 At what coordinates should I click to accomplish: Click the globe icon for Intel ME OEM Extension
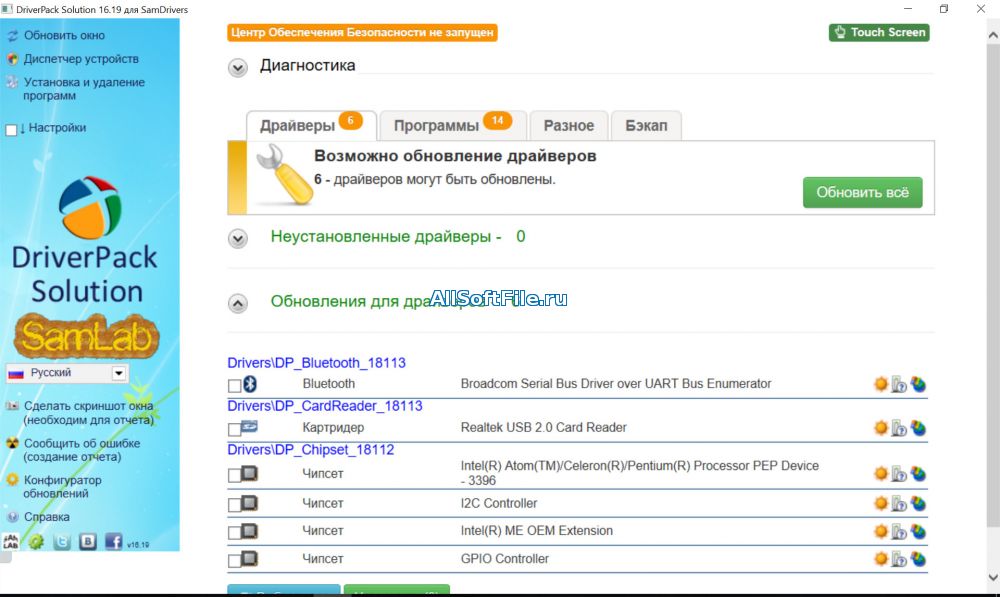918,531
